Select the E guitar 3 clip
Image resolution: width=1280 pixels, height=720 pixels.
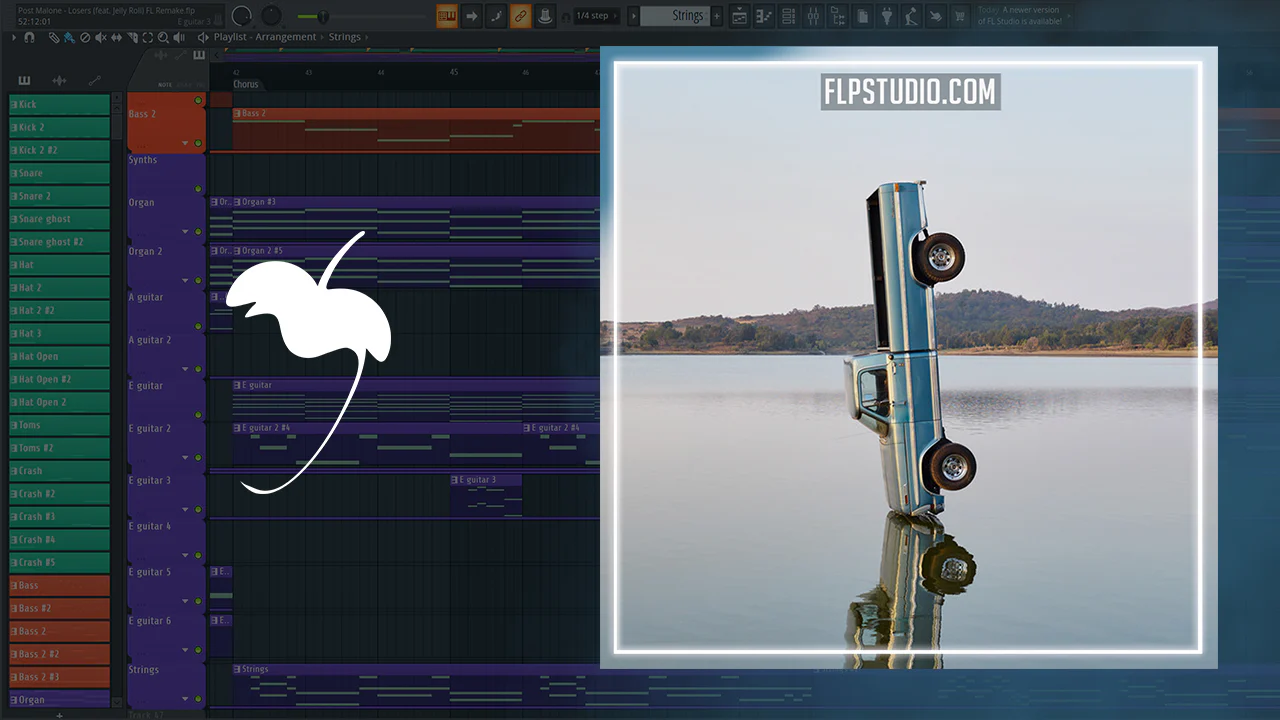(486, 495)
